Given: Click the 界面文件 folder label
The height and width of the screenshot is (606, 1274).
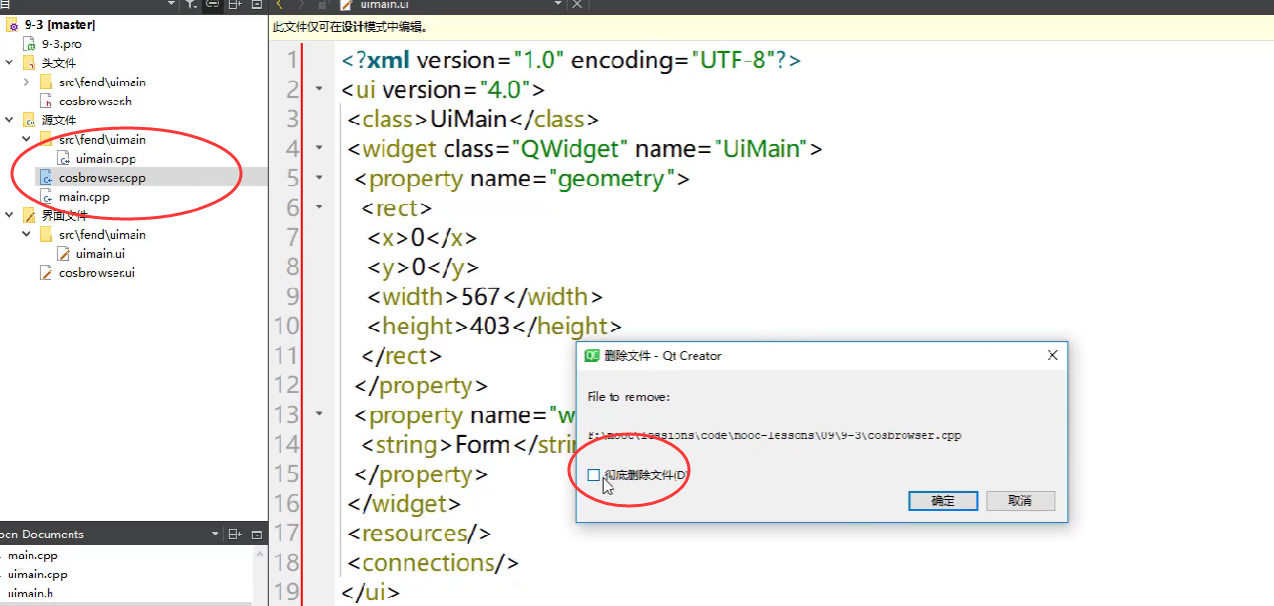Looking at the screenshot, I should coord(64,215).
